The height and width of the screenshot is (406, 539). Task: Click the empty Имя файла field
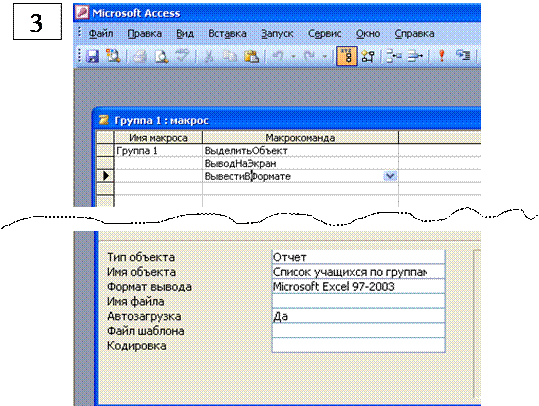point(359,301)
